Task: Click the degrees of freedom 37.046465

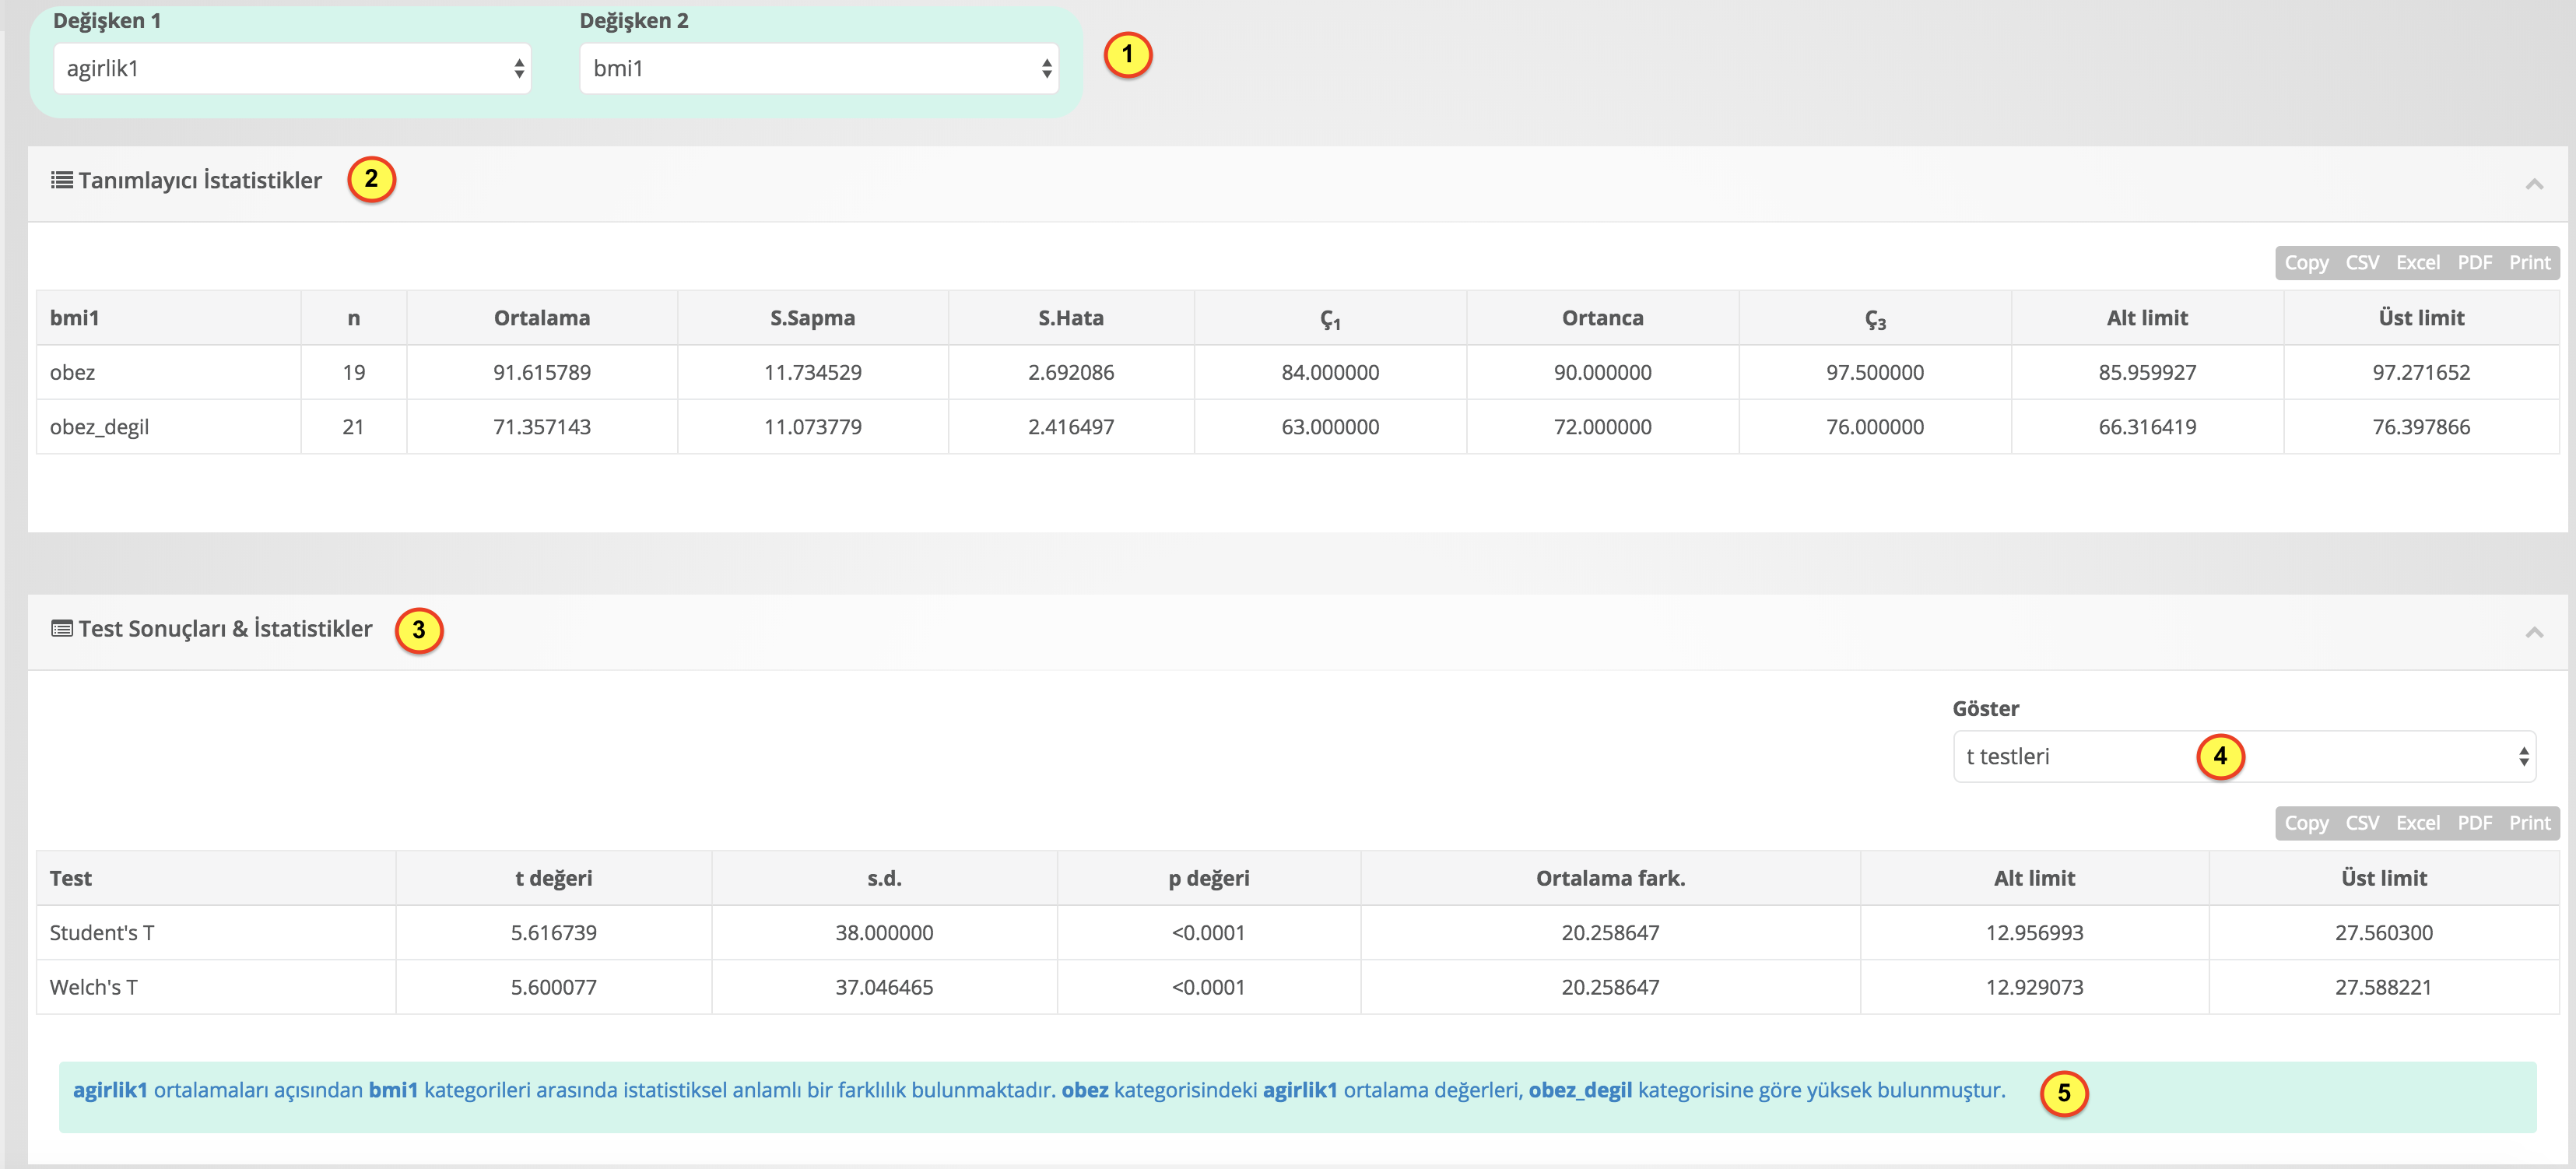Action: click(x=884, y=987)
